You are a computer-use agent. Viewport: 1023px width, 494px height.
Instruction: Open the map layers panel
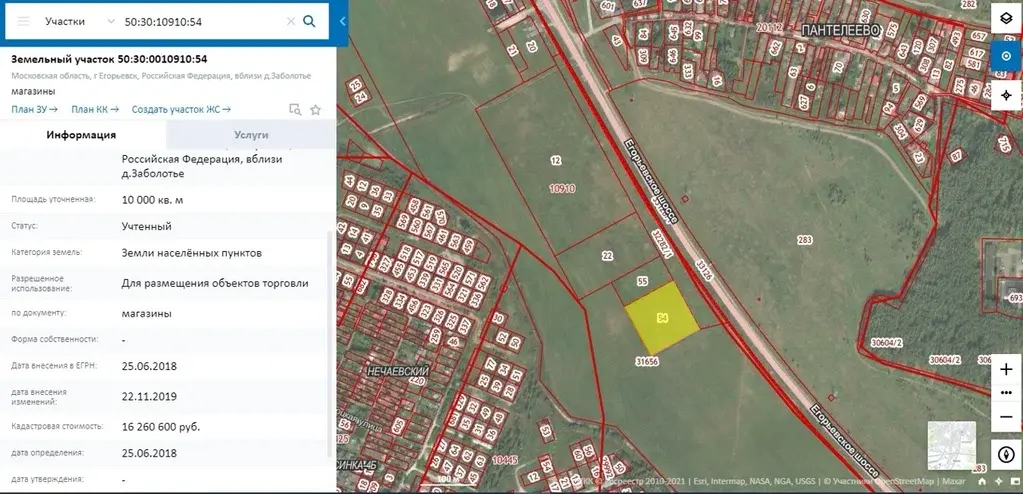point(1006,19)
